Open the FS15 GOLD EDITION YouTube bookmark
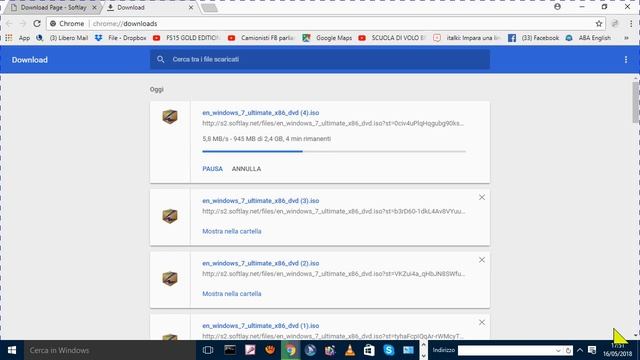Image resolution: width=640 pixels, height=360 pixels. tap(186, 38)
